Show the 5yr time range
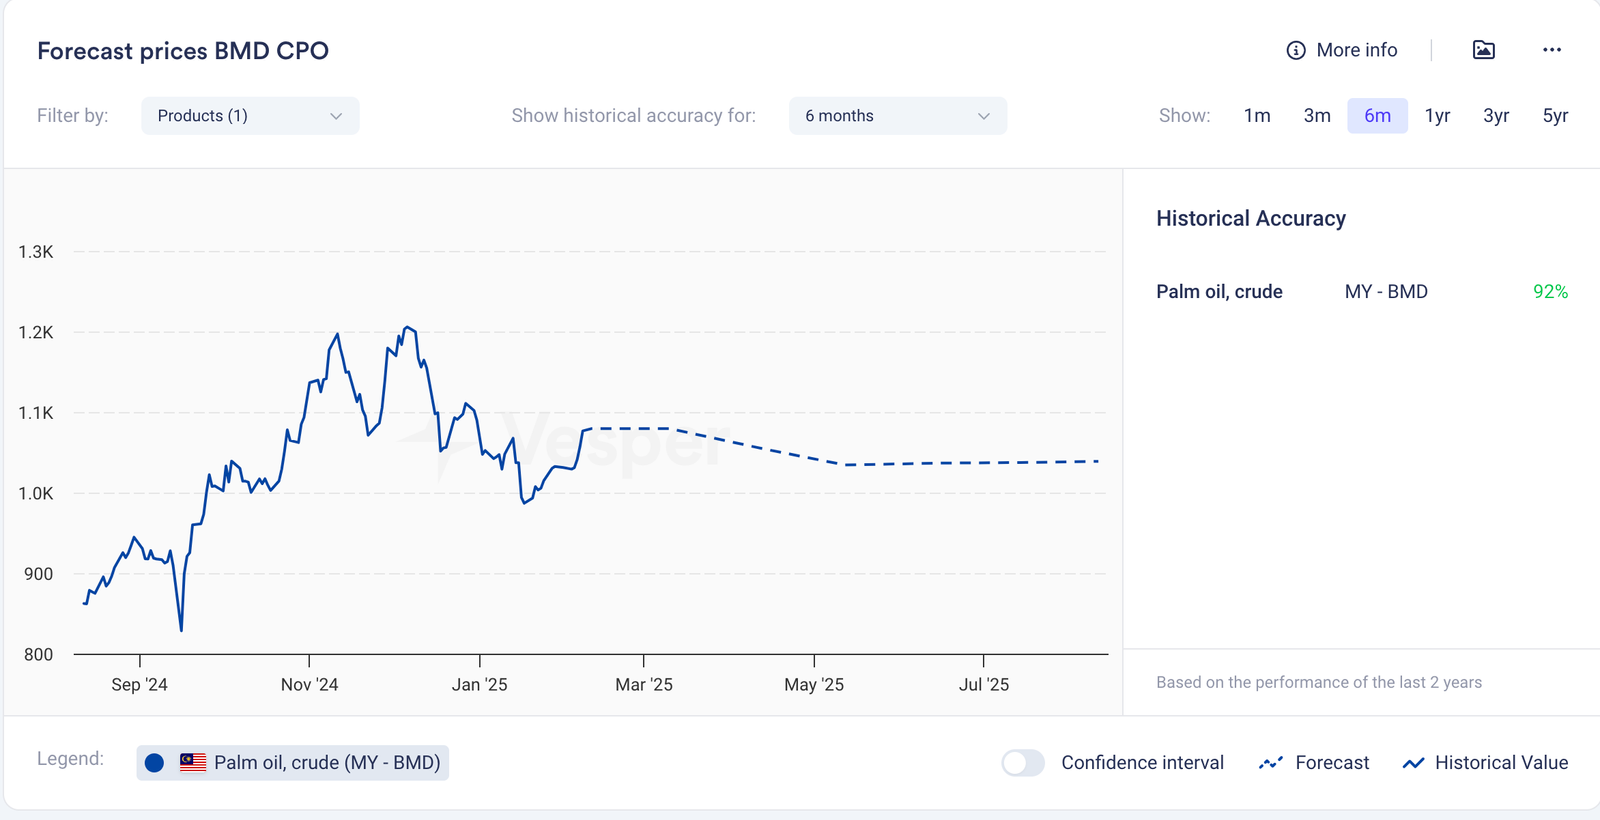Image resolution: width=1600 pixels, height=820 pixels. tap(1555, 116)
